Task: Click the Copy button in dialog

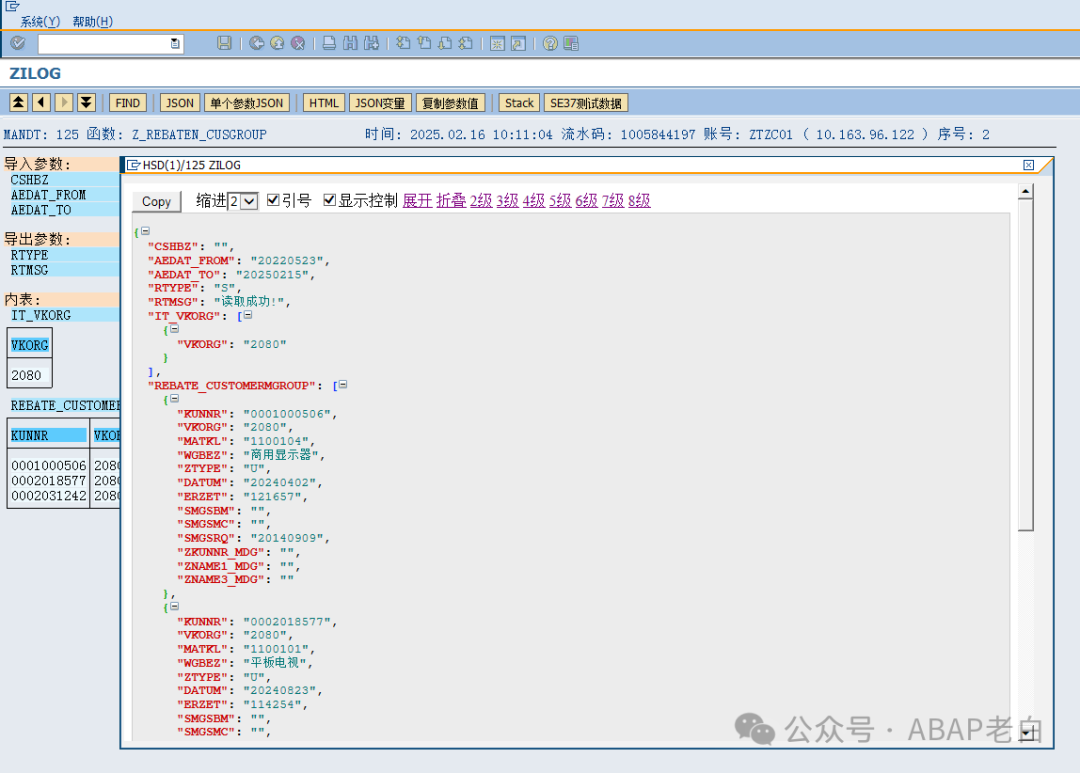Action: coord(156,201)
